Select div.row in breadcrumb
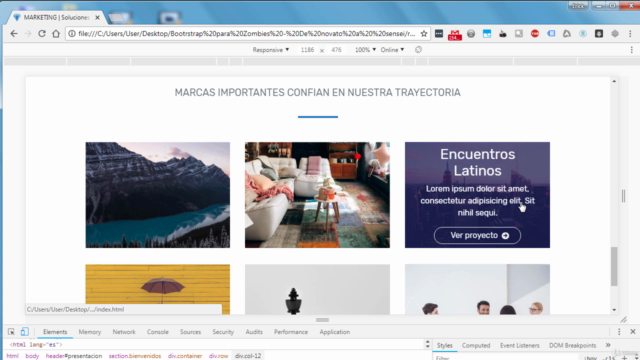This screenshot has width=640, height=360. [x=218, y=356]
